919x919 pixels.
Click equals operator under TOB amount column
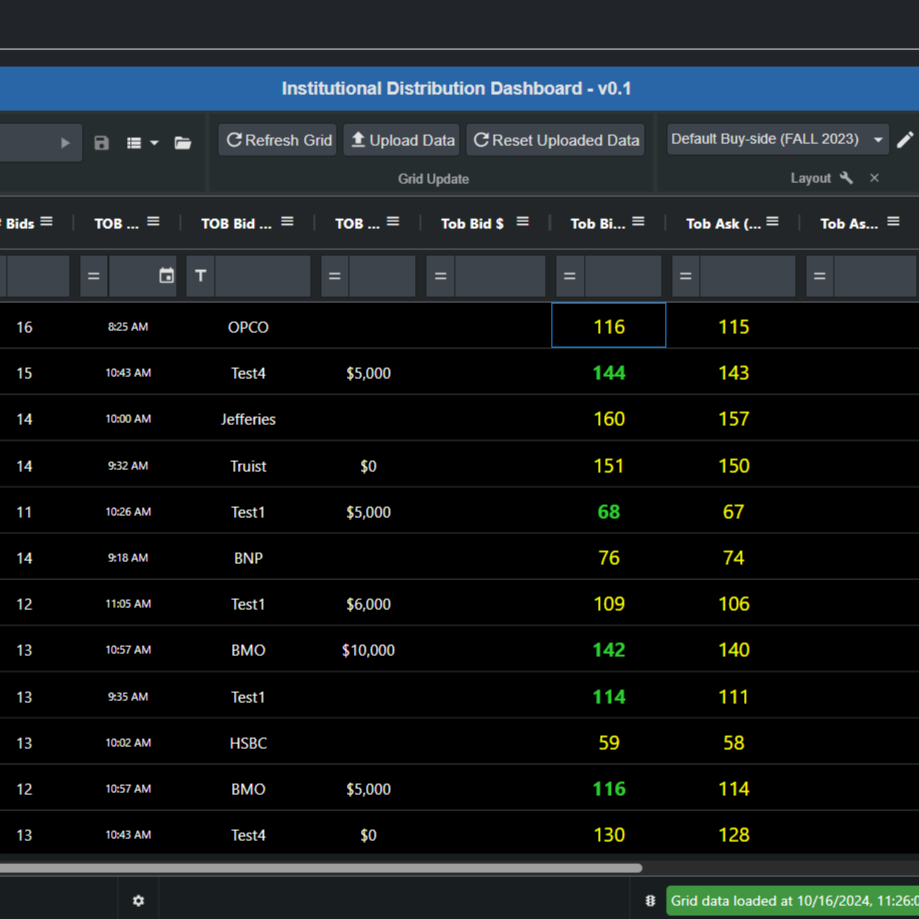pyautogui.click(x=335, y=276)
